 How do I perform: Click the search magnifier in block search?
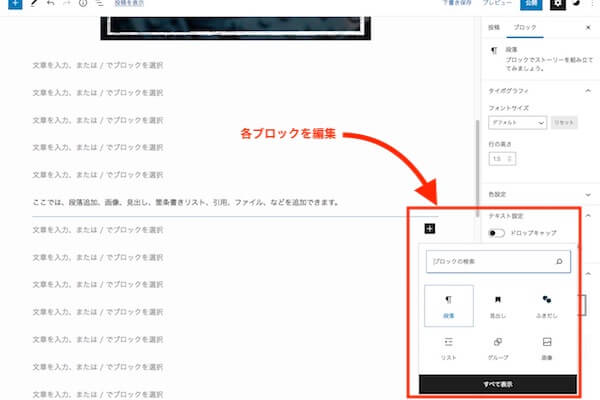[559, 261]
